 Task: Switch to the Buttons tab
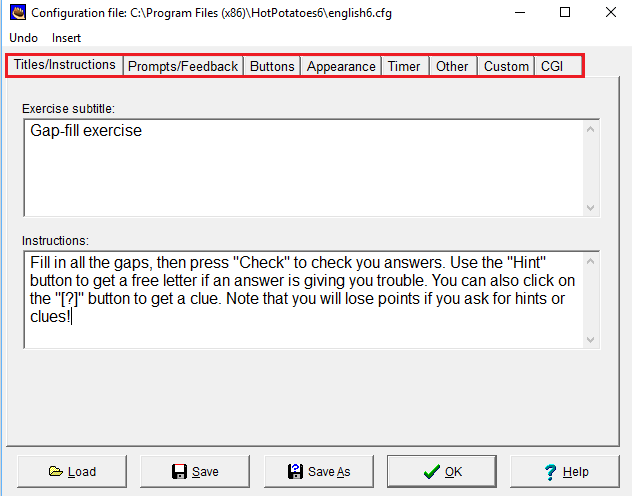[x=272, y=66]
